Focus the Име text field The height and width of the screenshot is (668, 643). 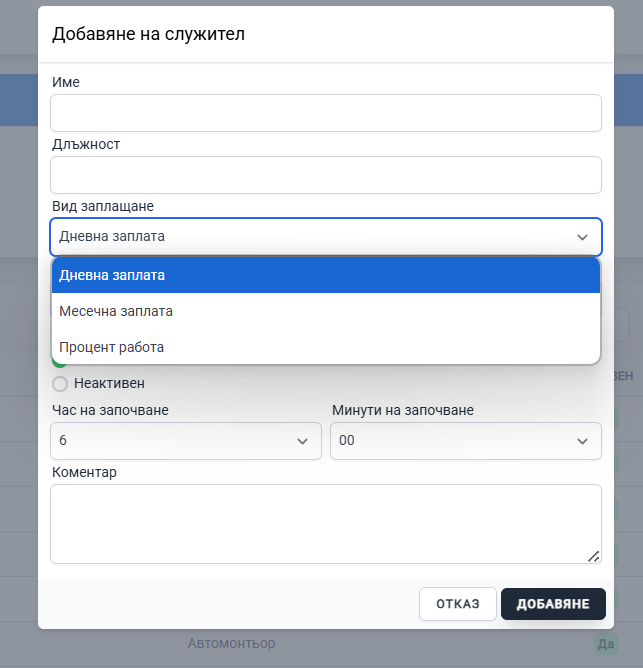pyautogui.click(x=325, y=113)
